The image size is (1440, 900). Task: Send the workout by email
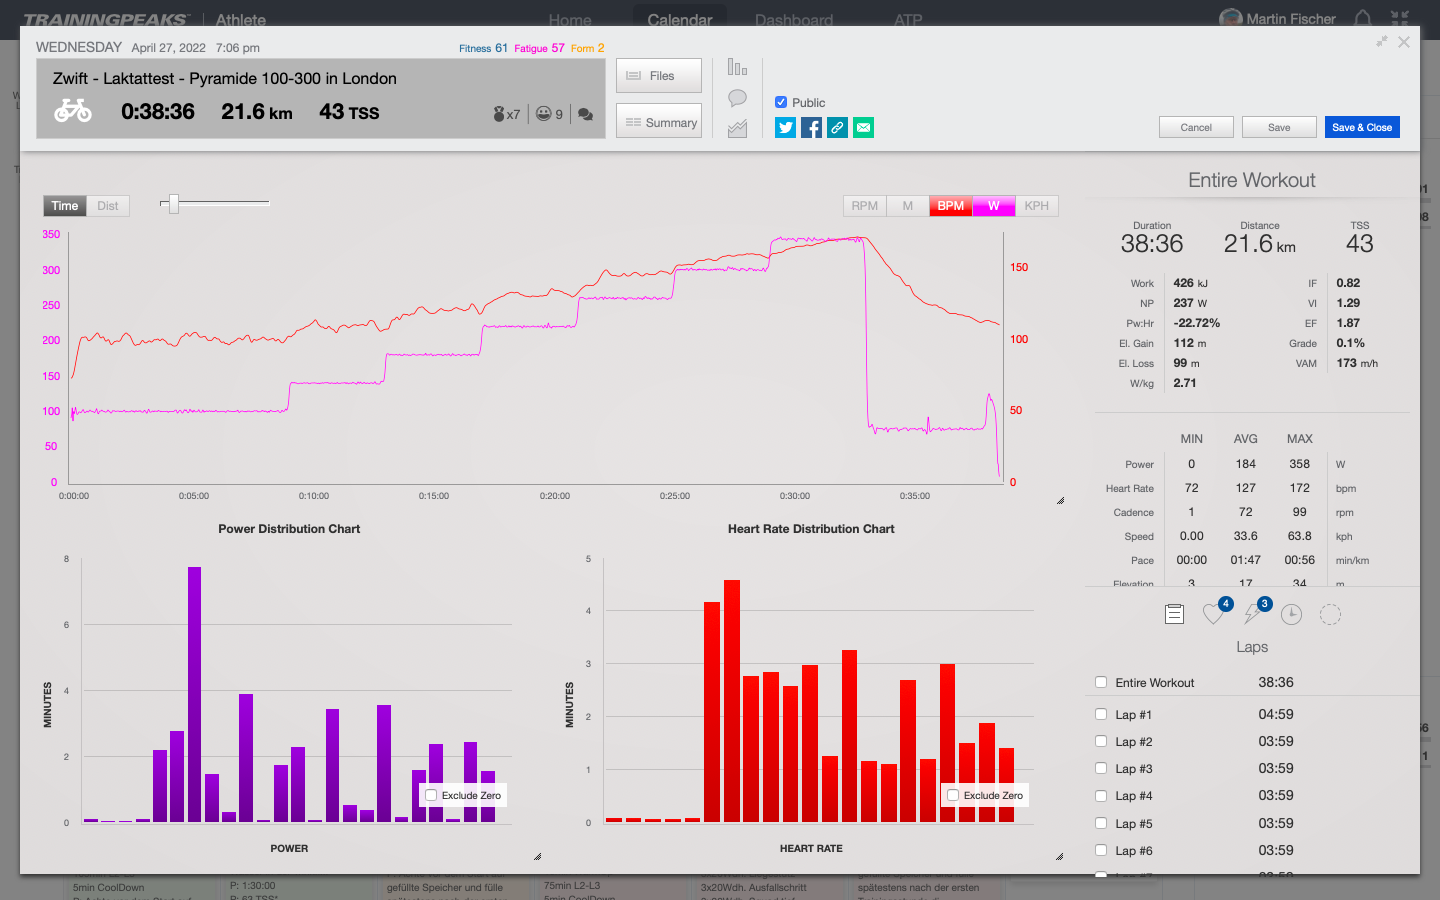(863, 127)
